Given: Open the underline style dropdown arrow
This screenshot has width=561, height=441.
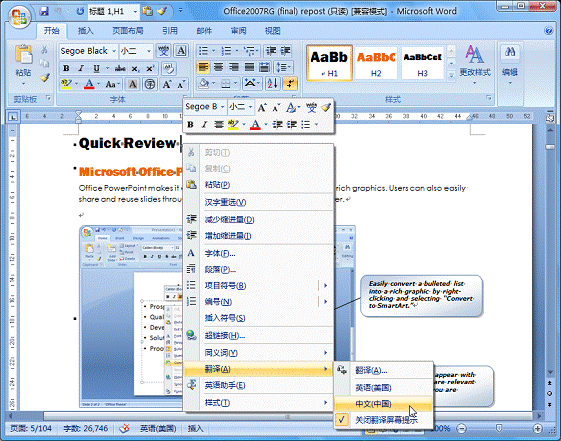Looking at the screenshot, I should click(x=107, y=68).
